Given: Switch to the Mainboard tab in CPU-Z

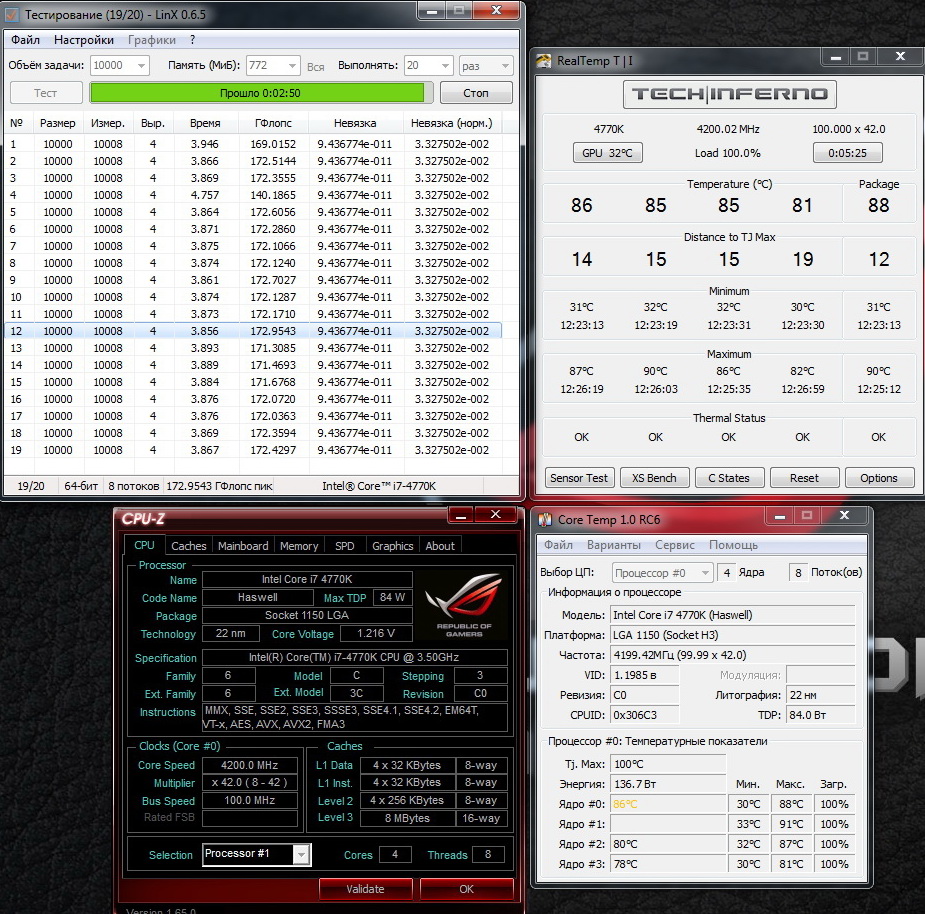Looking at the screenshot, I should [x=243, y=546].
